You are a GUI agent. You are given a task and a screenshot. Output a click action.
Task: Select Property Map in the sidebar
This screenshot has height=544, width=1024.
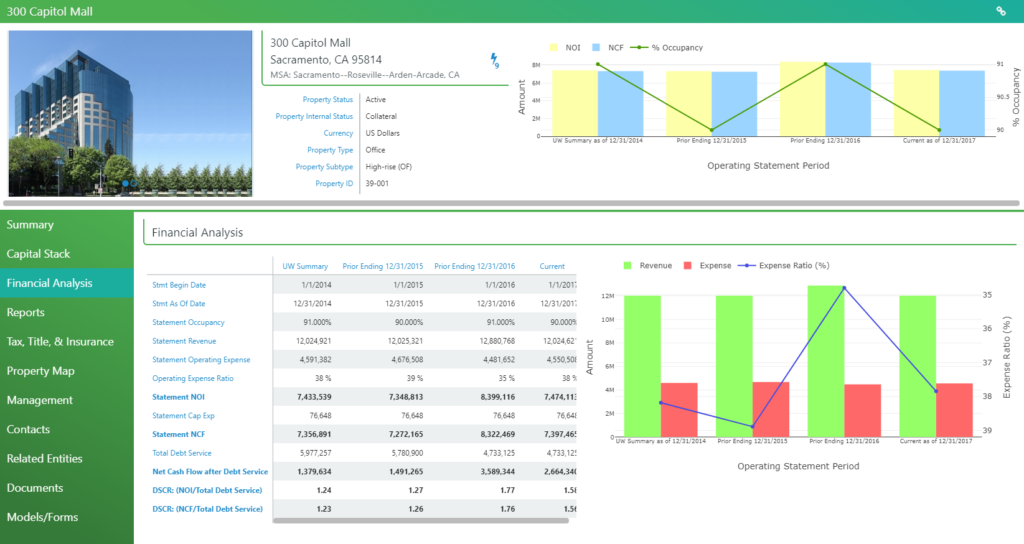point(42,371)
